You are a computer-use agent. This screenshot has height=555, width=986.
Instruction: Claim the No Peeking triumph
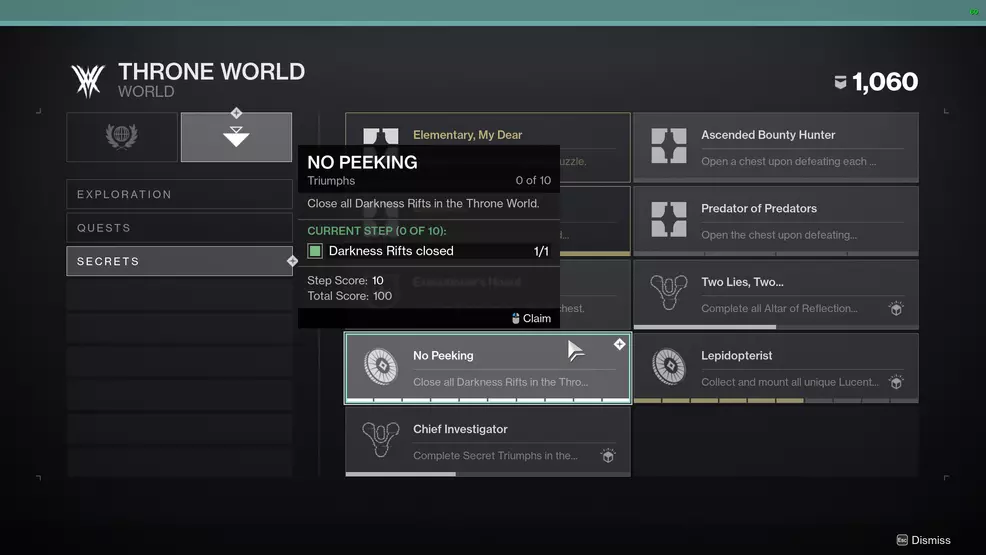point(531,318)
